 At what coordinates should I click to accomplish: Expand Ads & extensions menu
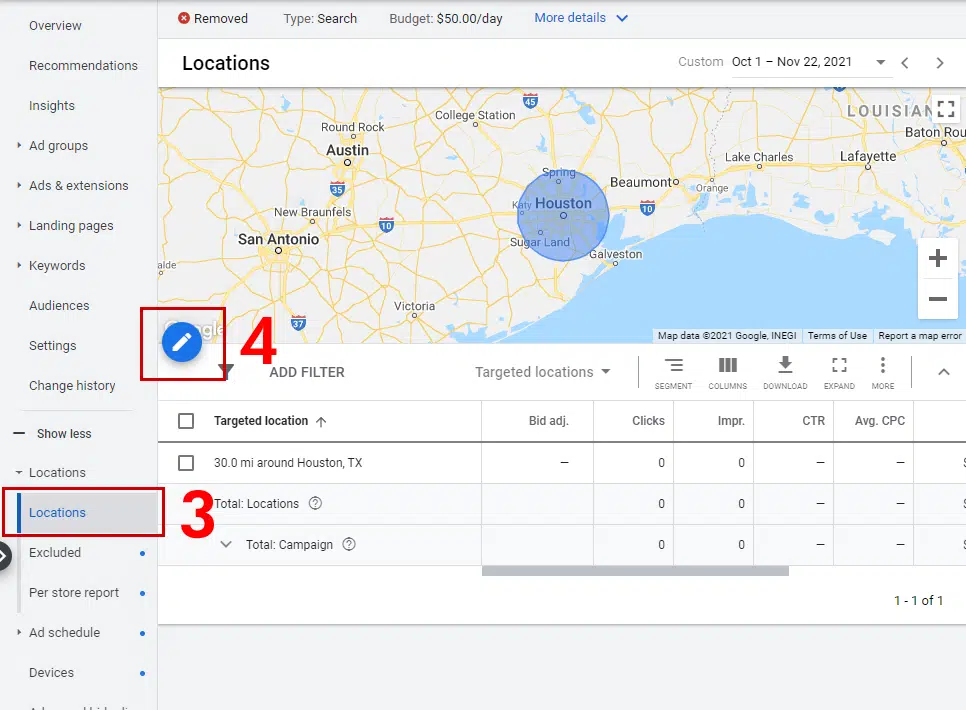(19, 186)
